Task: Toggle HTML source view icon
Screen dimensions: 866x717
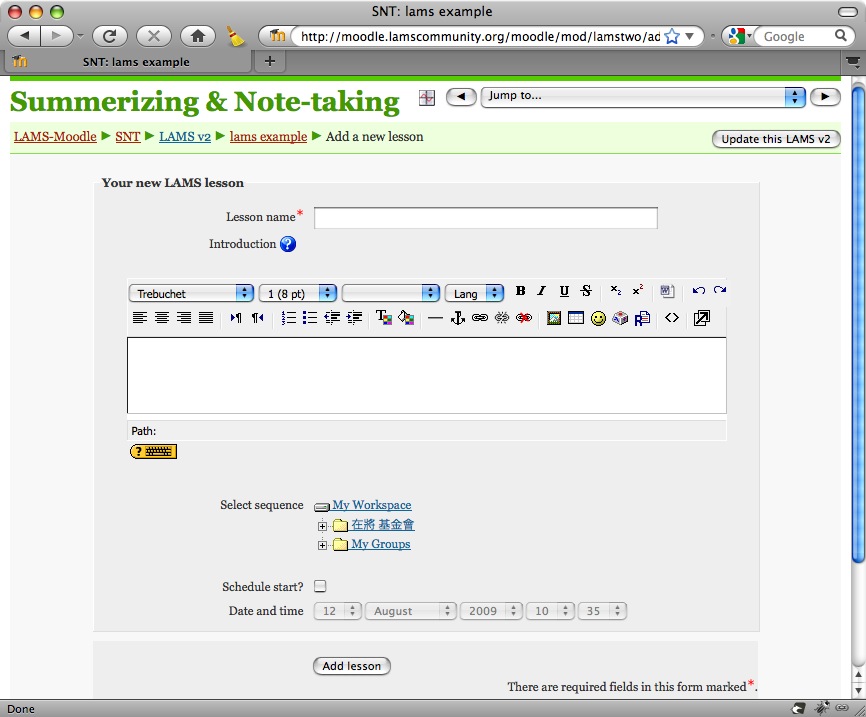Action: 672,318
